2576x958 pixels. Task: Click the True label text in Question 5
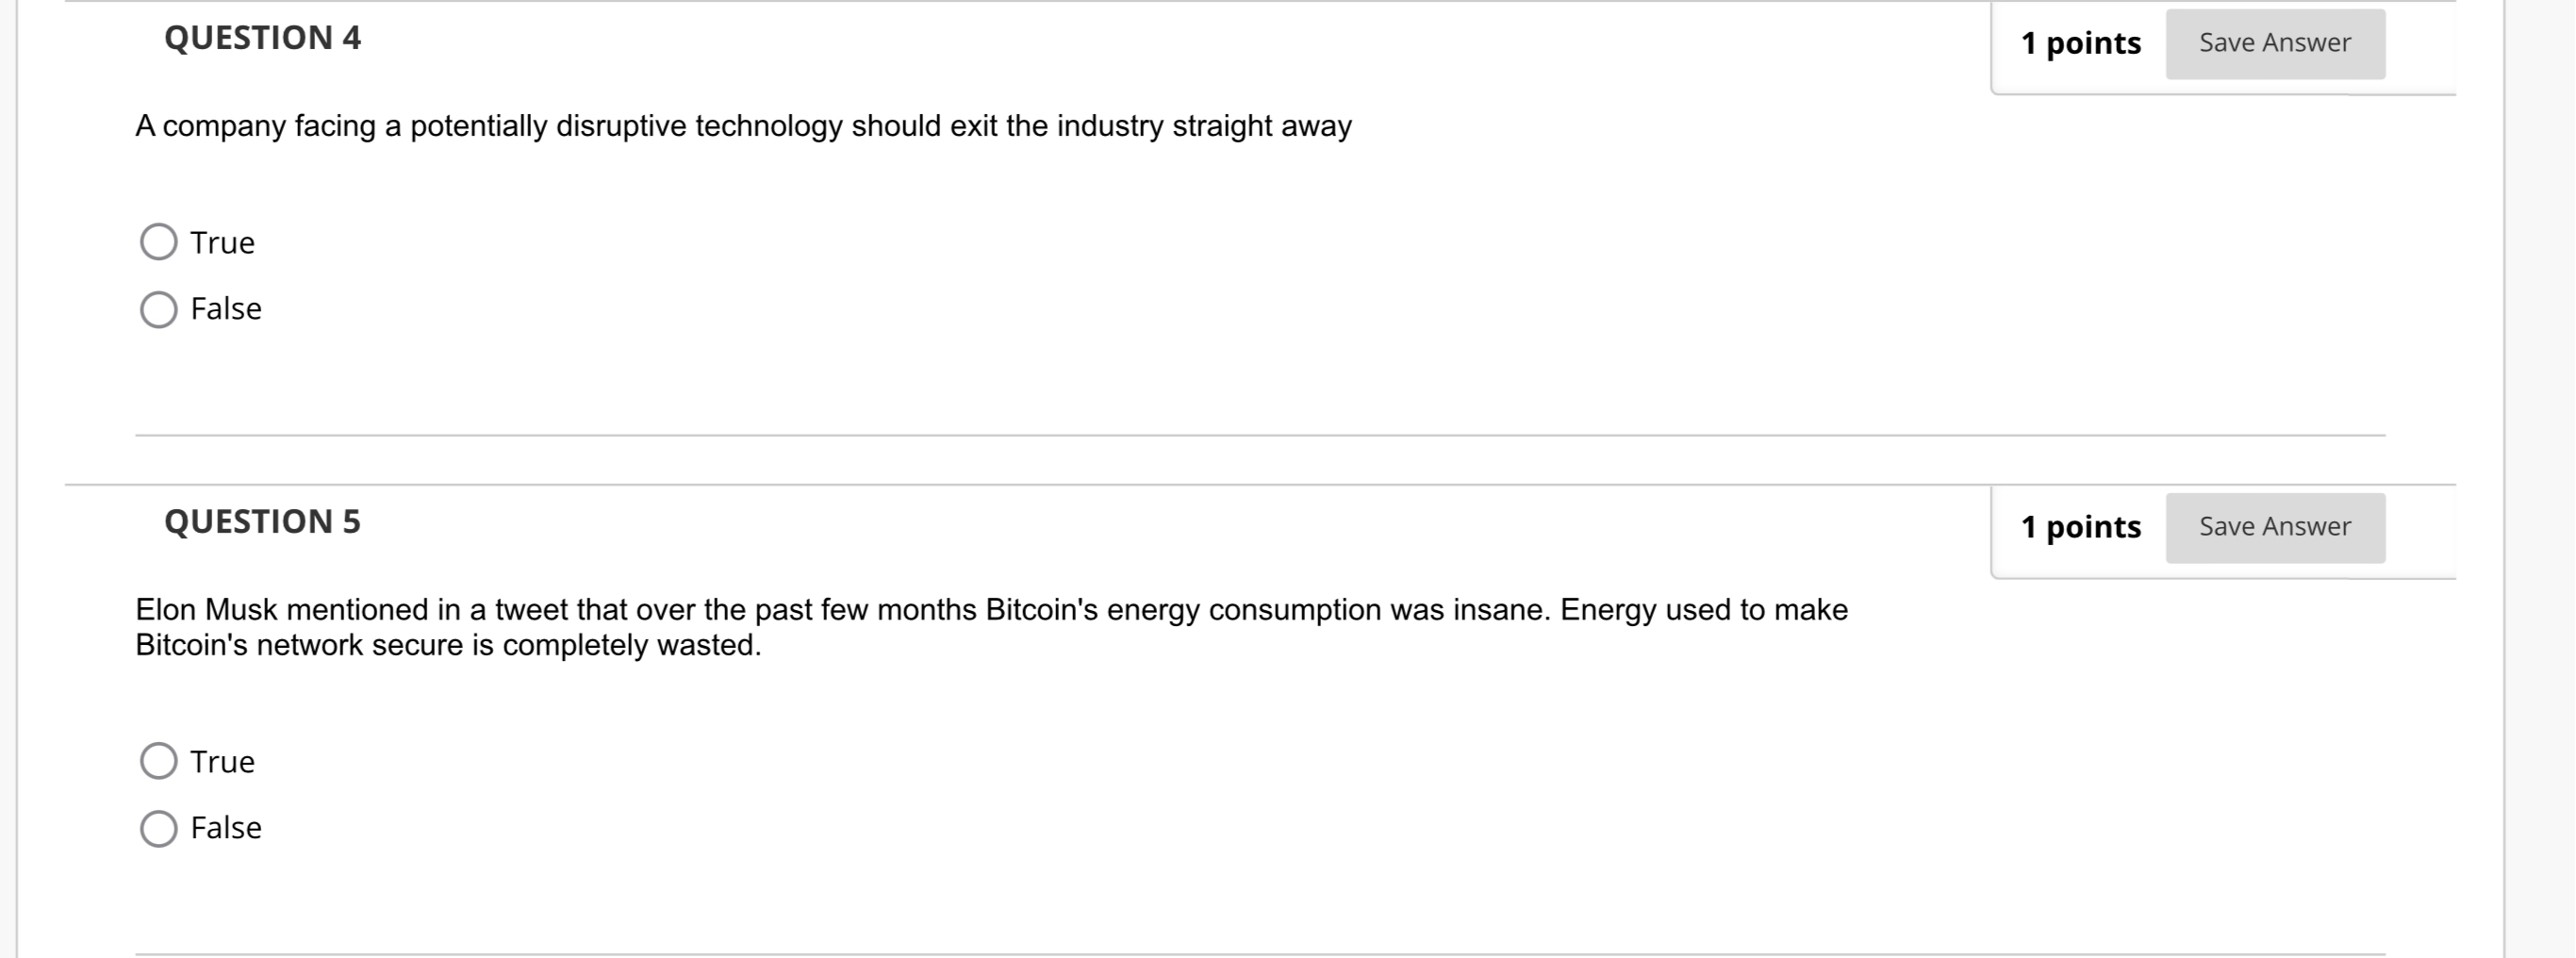coord(222,760)
